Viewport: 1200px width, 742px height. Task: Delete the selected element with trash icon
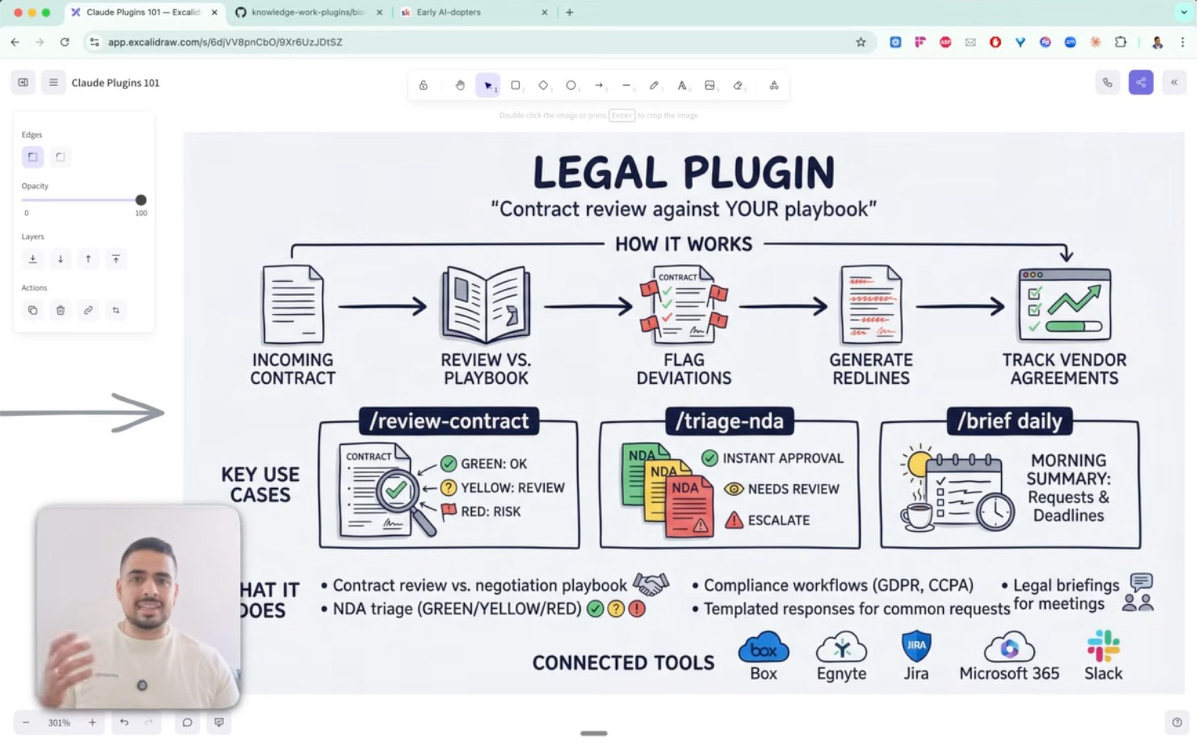tap(60, 311)
